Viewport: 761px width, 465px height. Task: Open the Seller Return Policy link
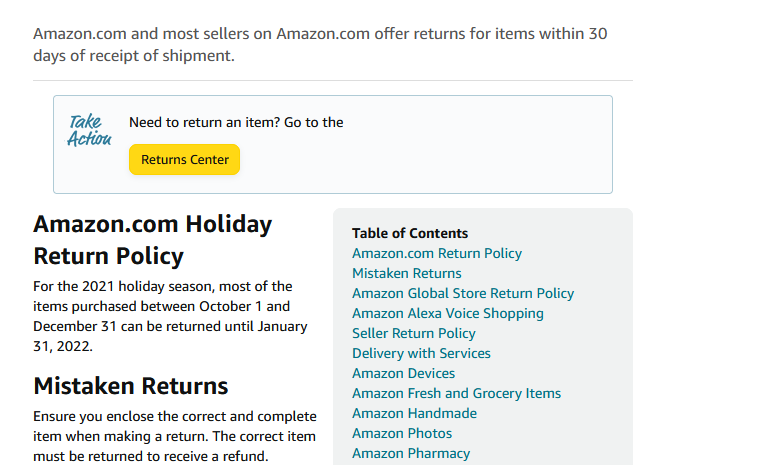414,333
